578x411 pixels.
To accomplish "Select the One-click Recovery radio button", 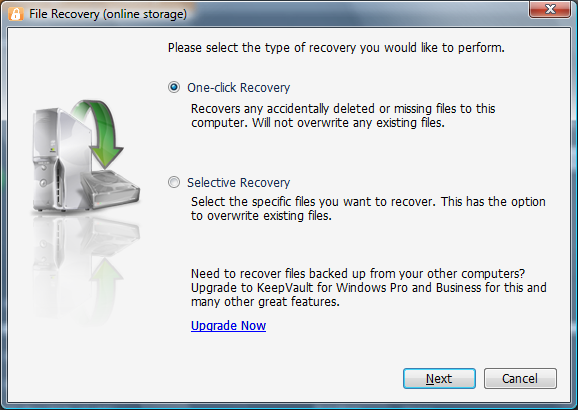I will coord(174,87).
